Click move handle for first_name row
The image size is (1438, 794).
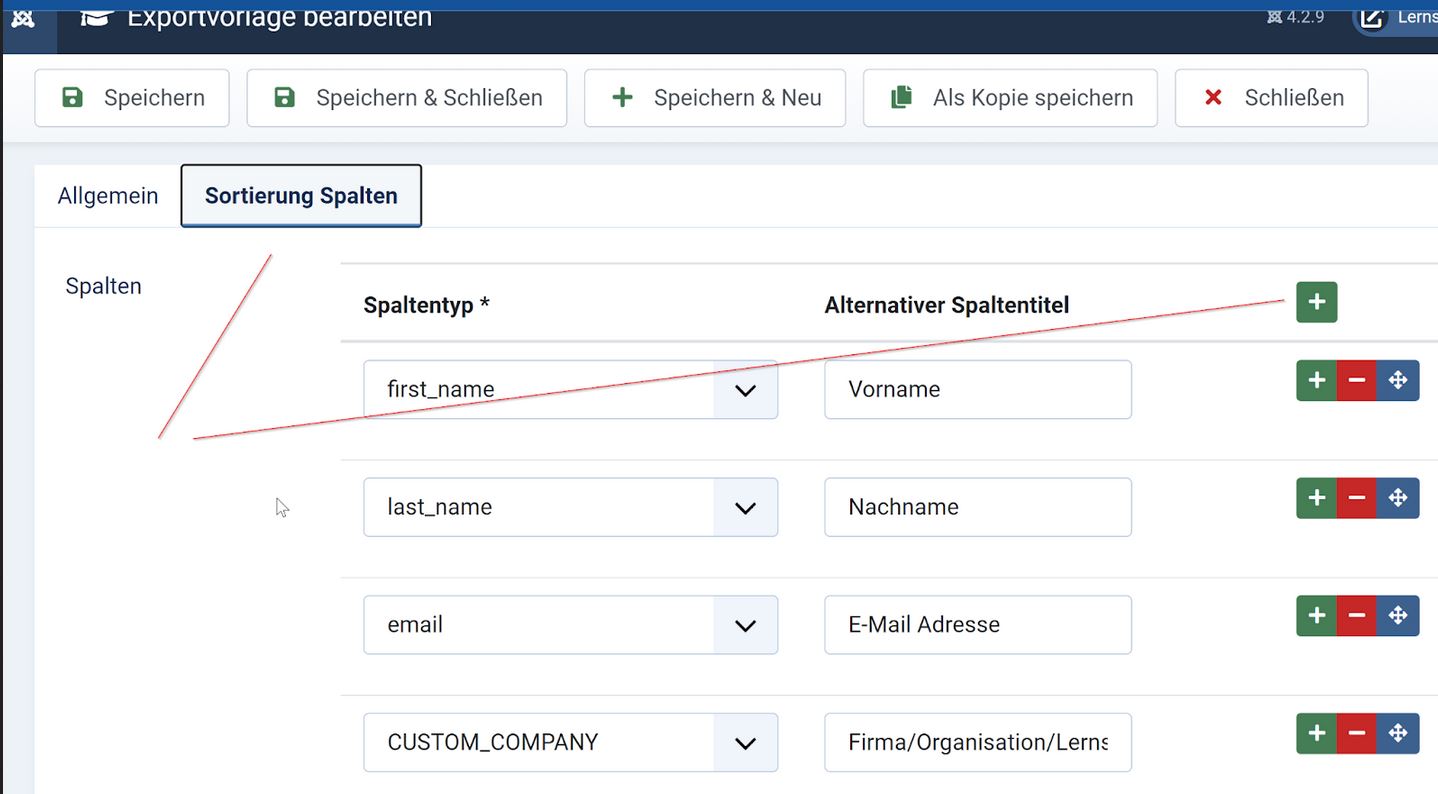(x=1398, y=380)
